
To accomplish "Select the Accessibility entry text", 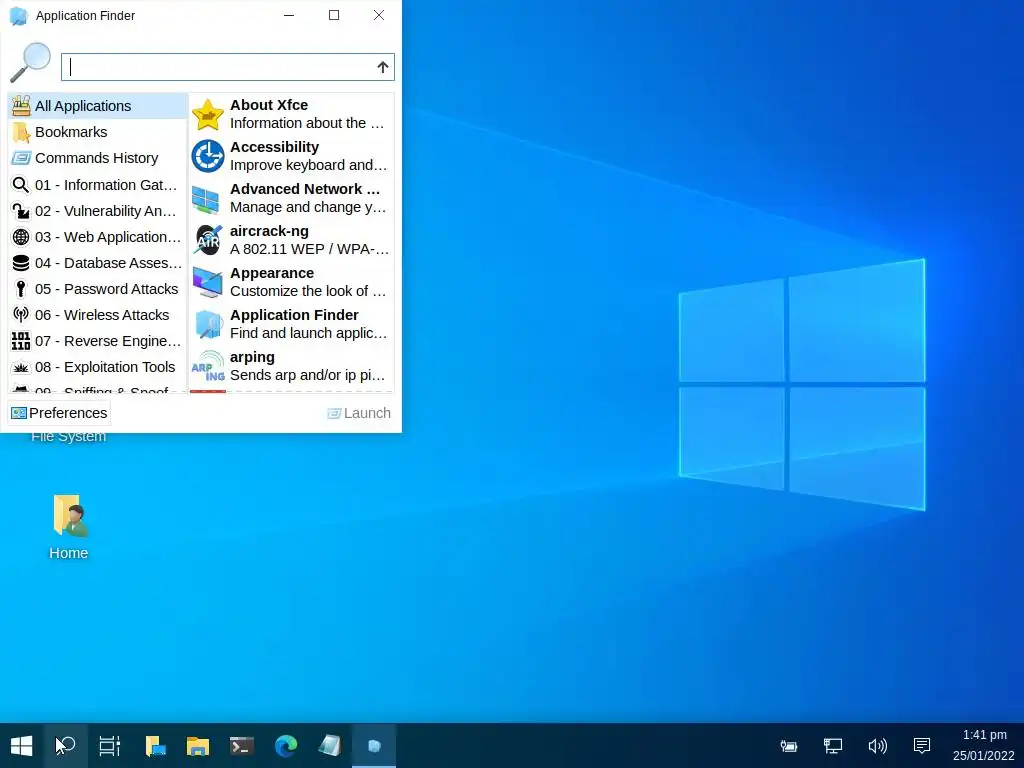I will (x=308, y=156).
